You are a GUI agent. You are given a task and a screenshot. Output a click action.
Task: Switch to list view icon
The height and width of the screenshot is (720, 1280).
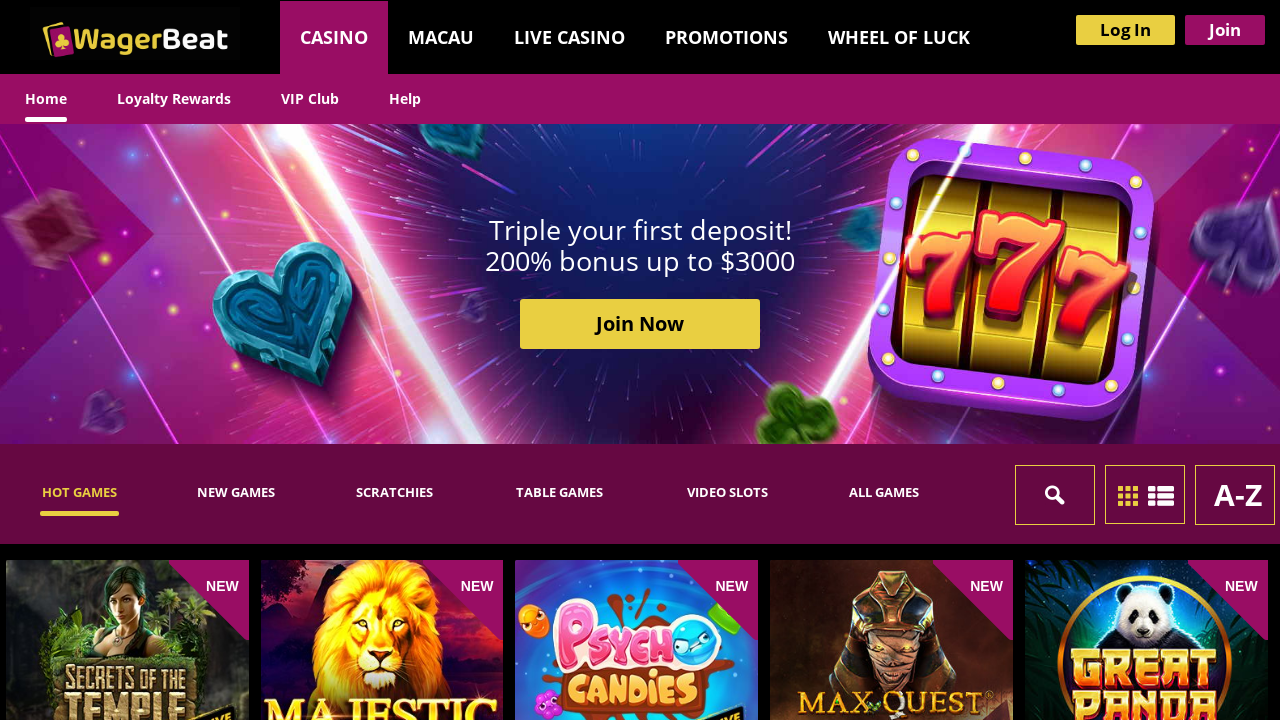coord(1161,496)
